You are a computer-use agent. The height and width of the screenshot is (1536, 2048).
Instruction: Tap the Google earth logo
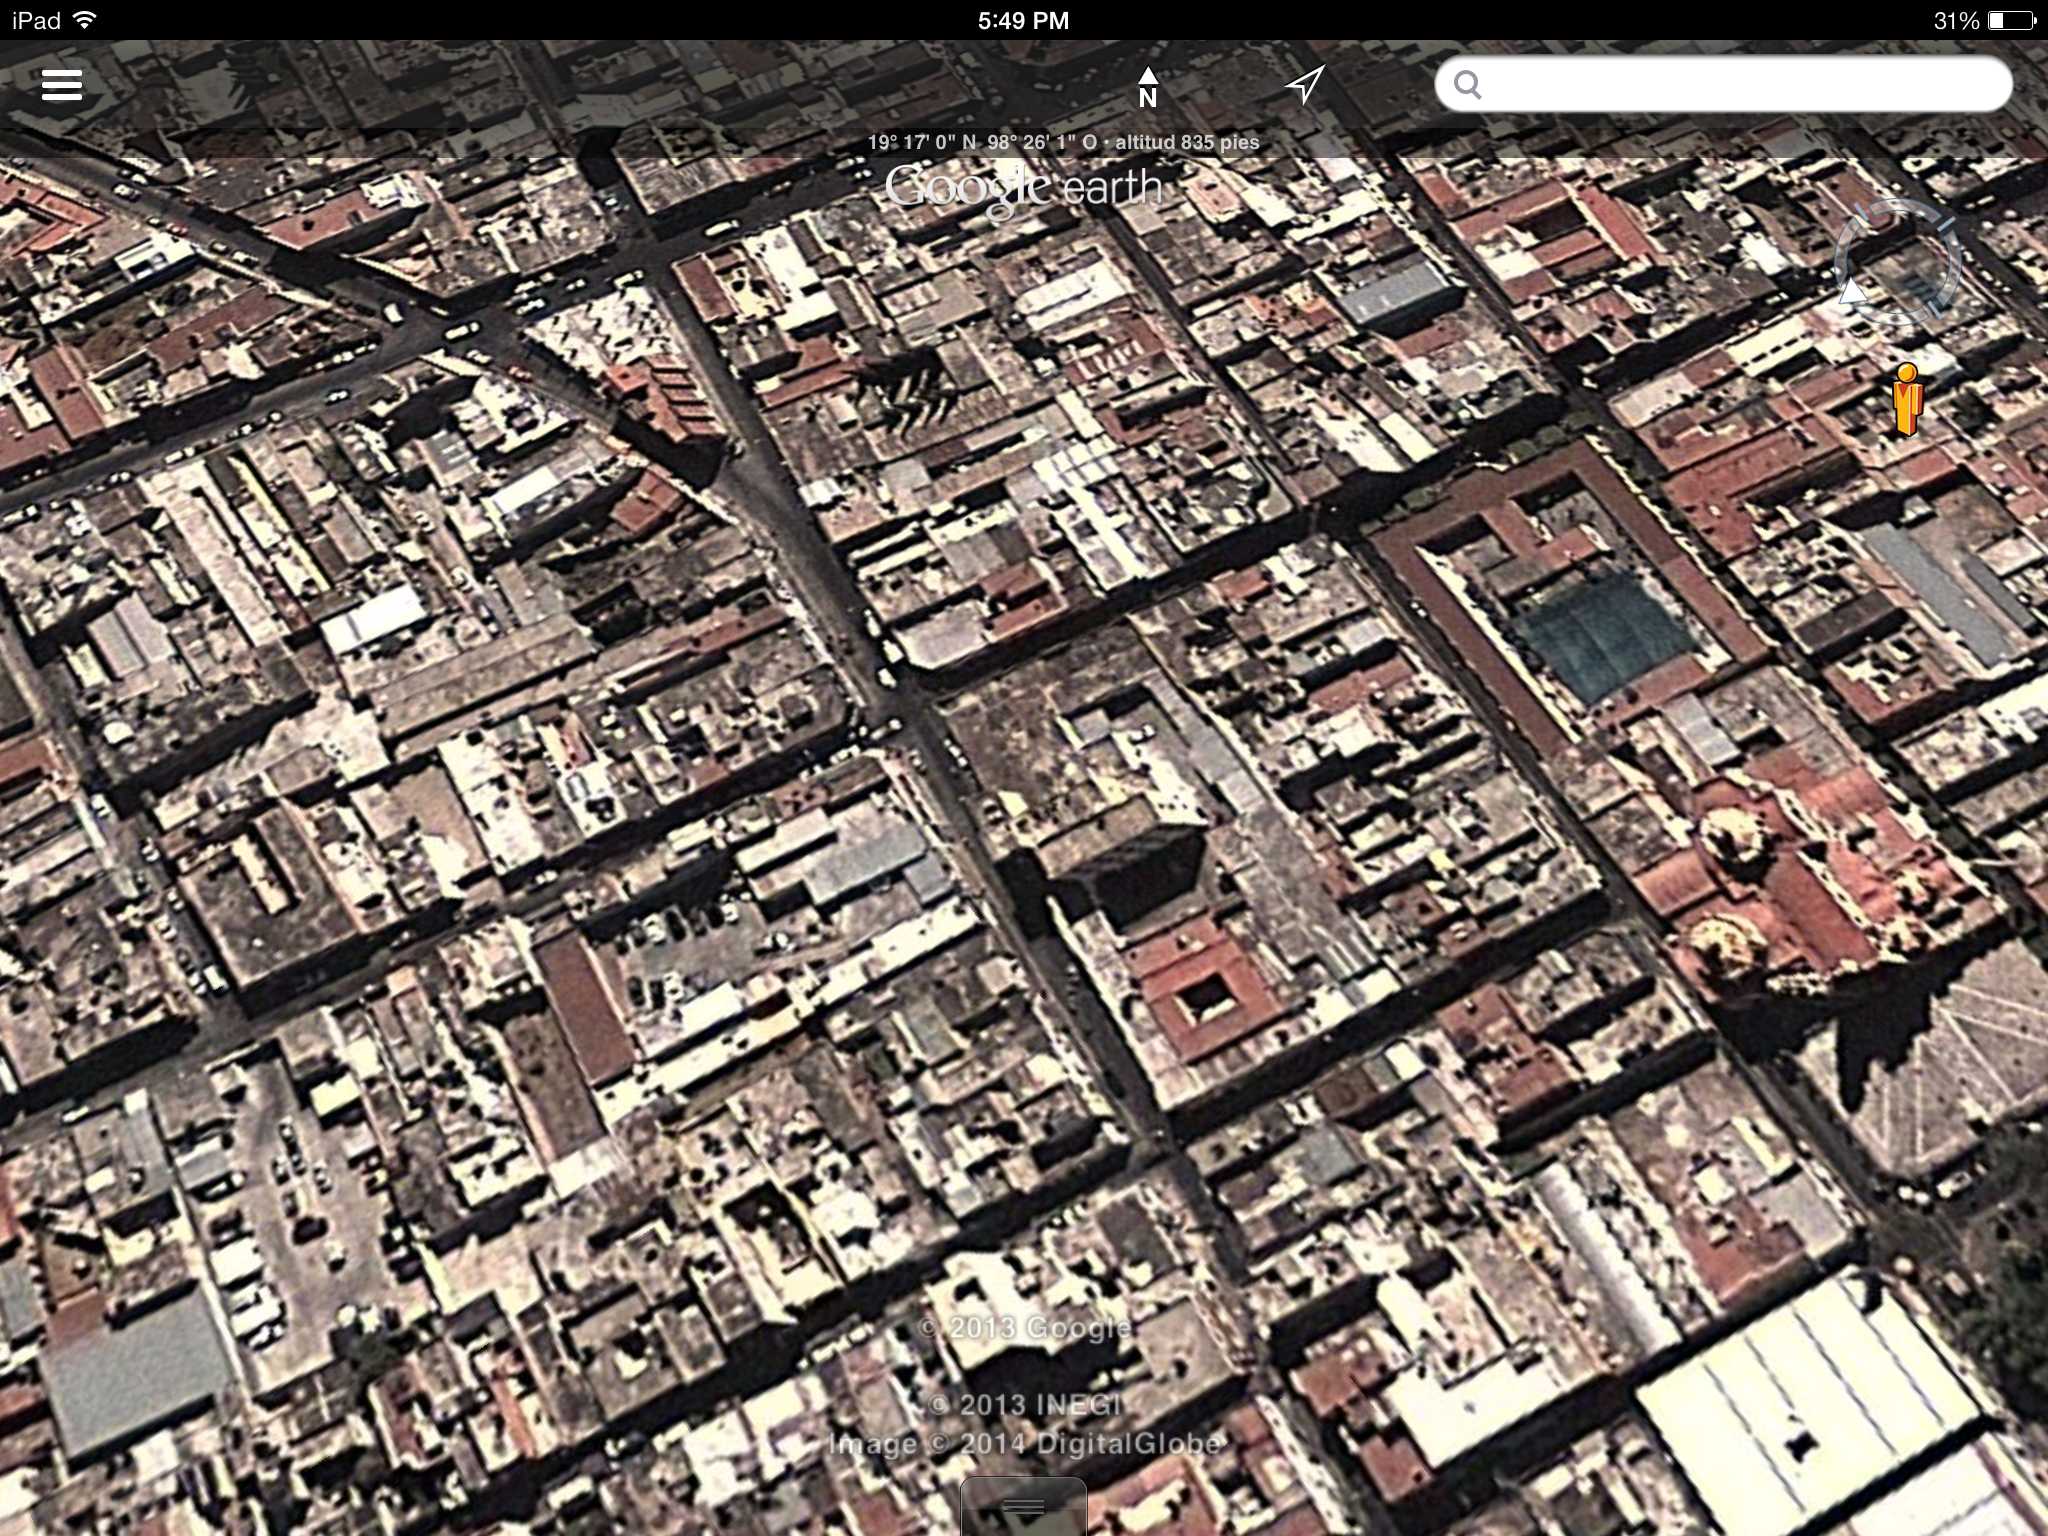(x=1023, y=189)
